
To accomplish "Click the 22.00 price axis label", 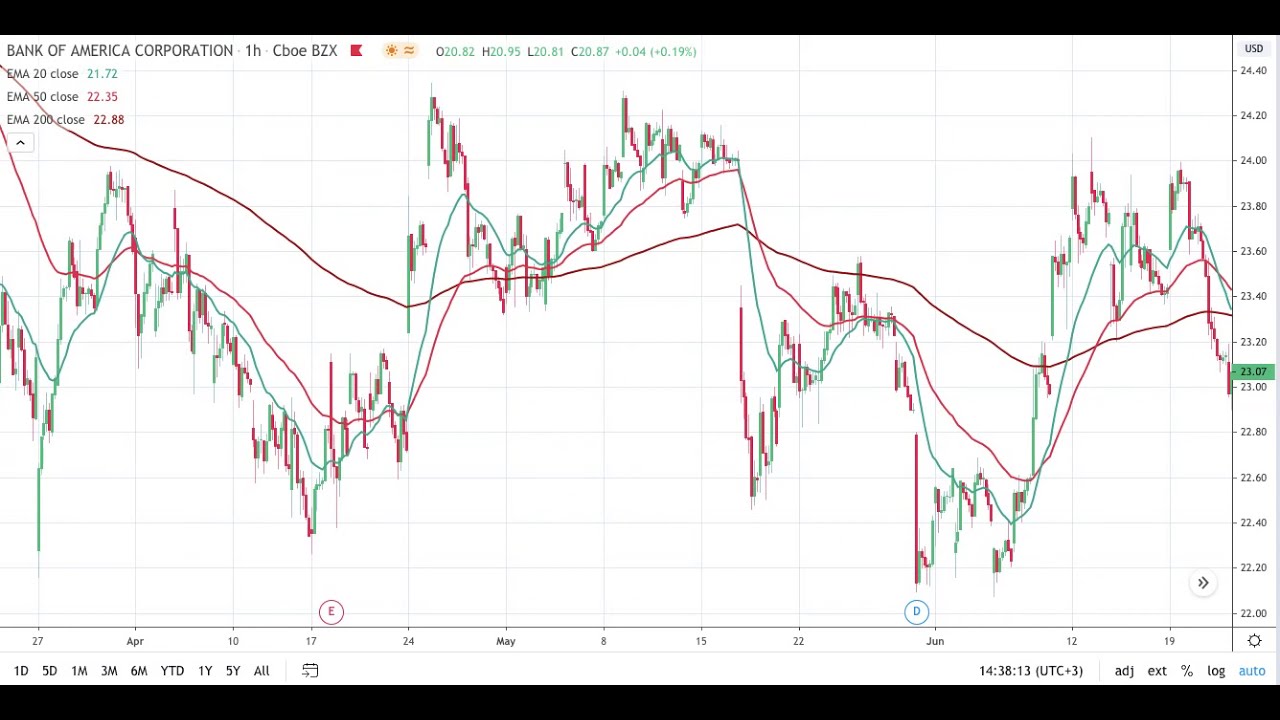I will pyautogui.click(x=1253, y=613).
